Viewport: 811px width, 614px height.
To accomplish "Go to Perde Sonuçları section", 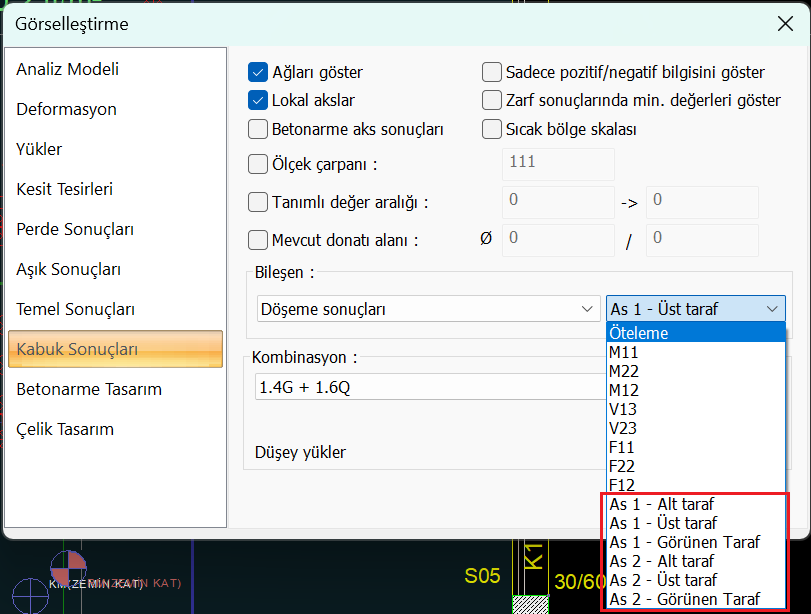I will pos(75,229).
